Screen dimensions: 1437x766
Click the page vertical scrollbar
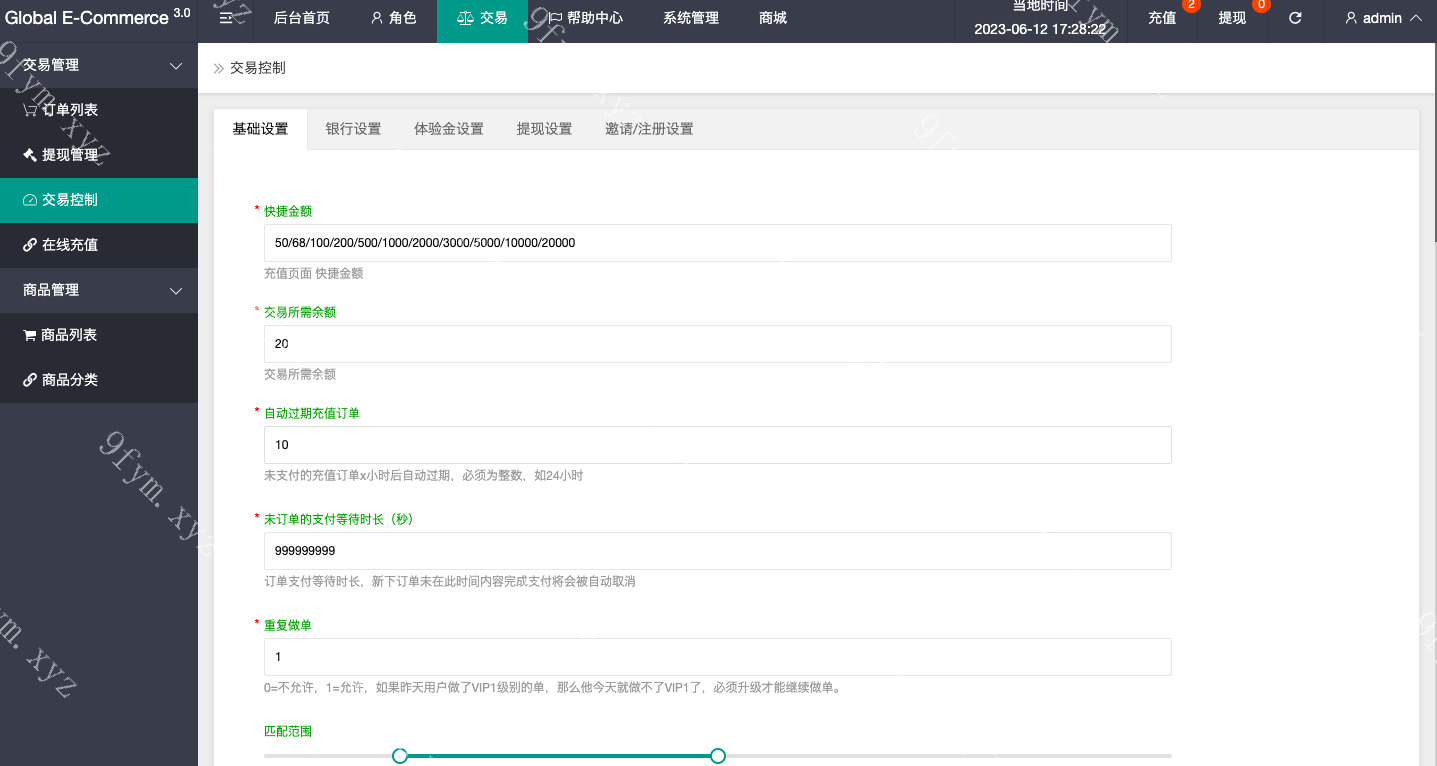[1433, 140]
